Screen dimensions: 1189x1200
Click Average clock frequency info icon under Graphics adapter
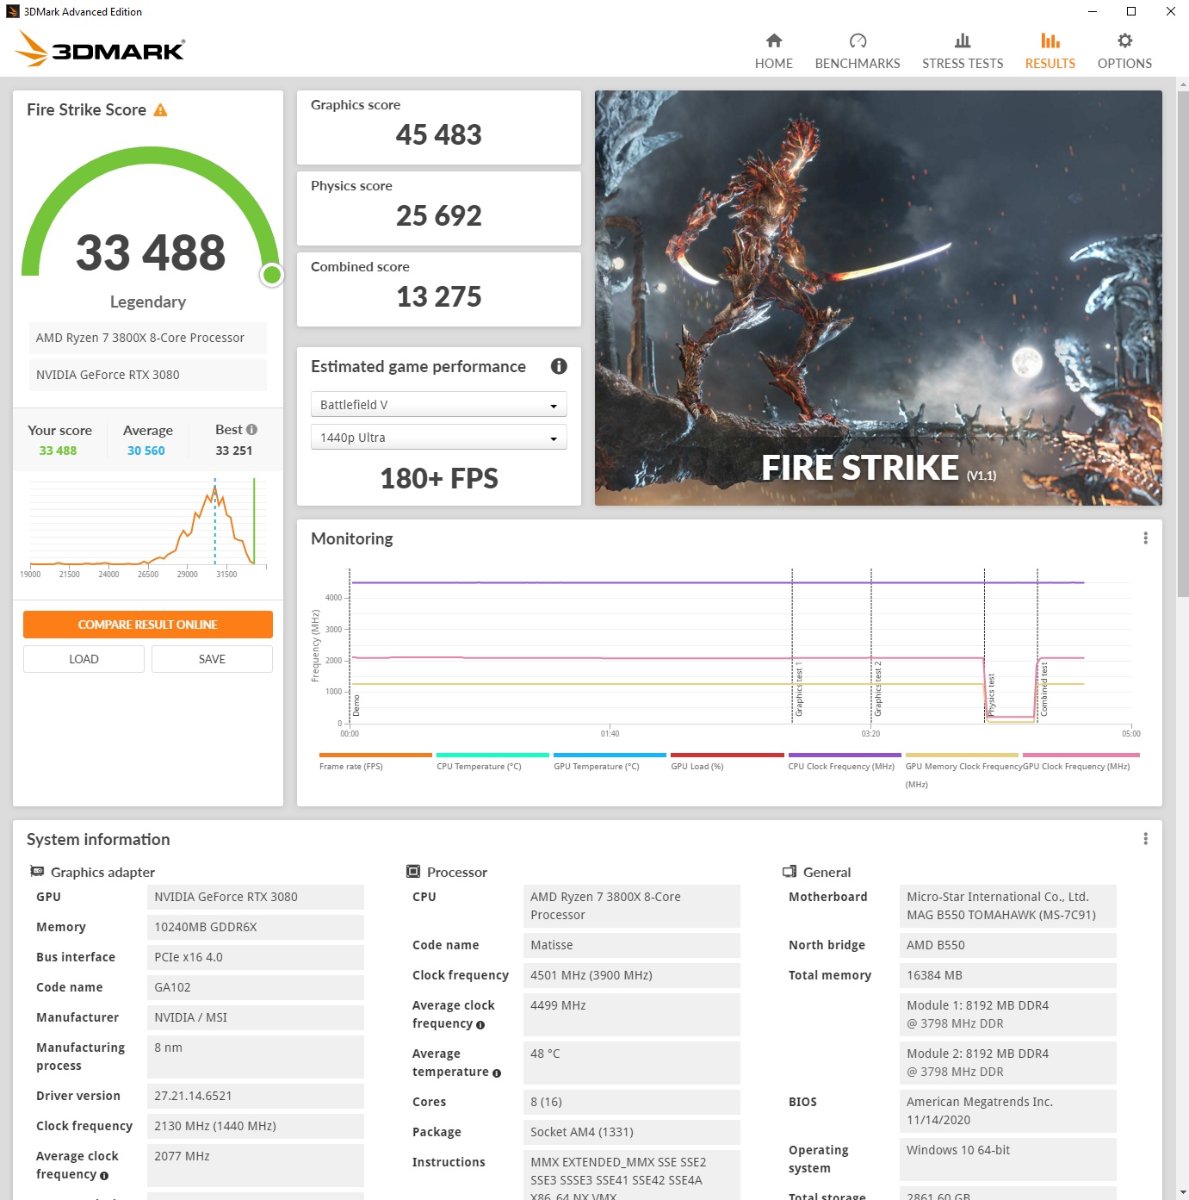click(104, 1176)
